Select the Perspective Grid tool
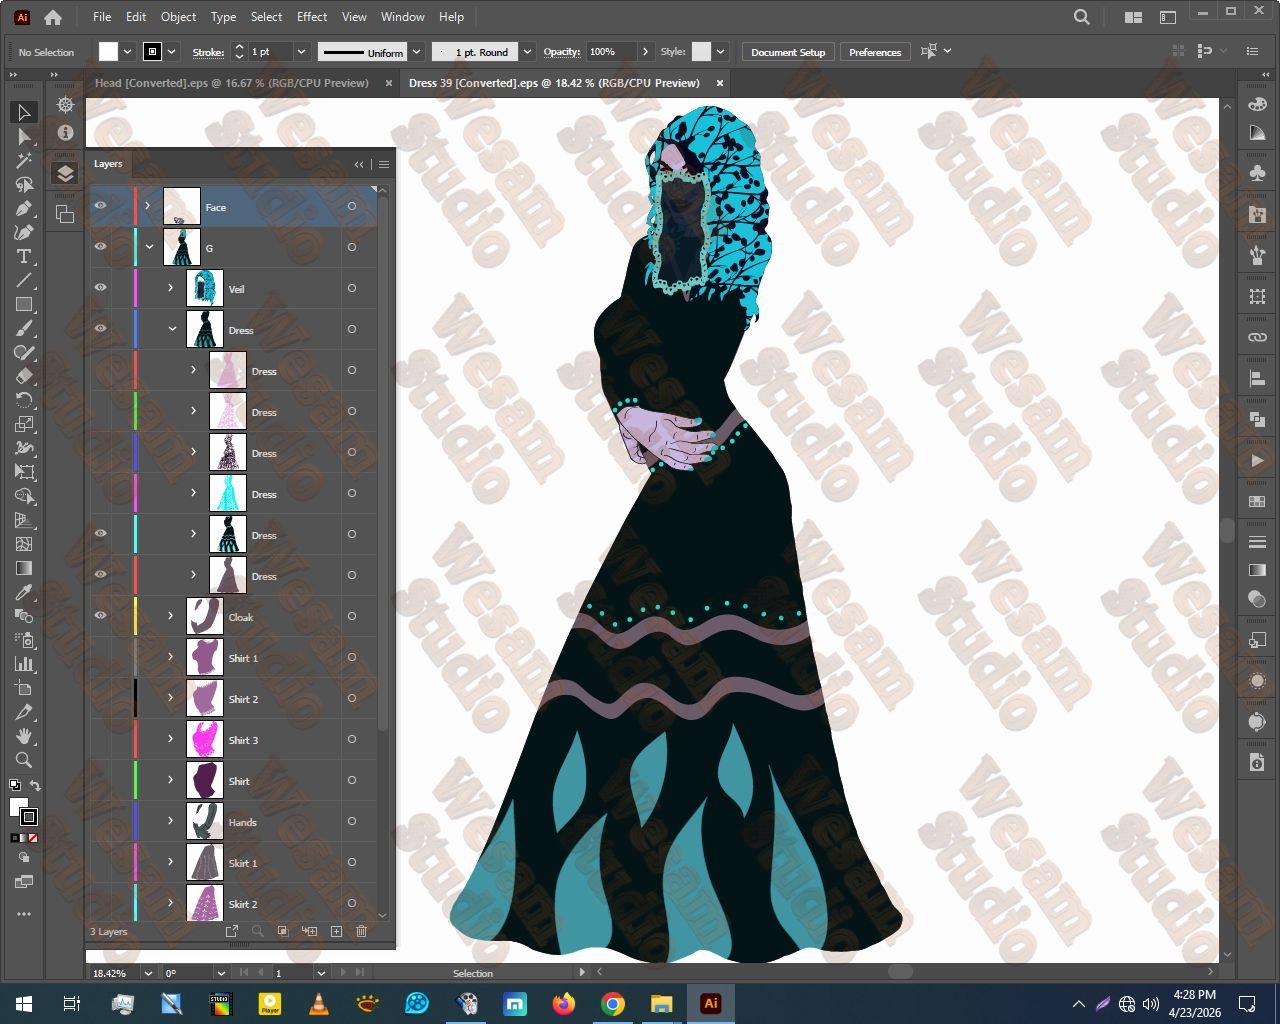Image resolution: width=1280 pixels, height=1024 pixels. 25,520
